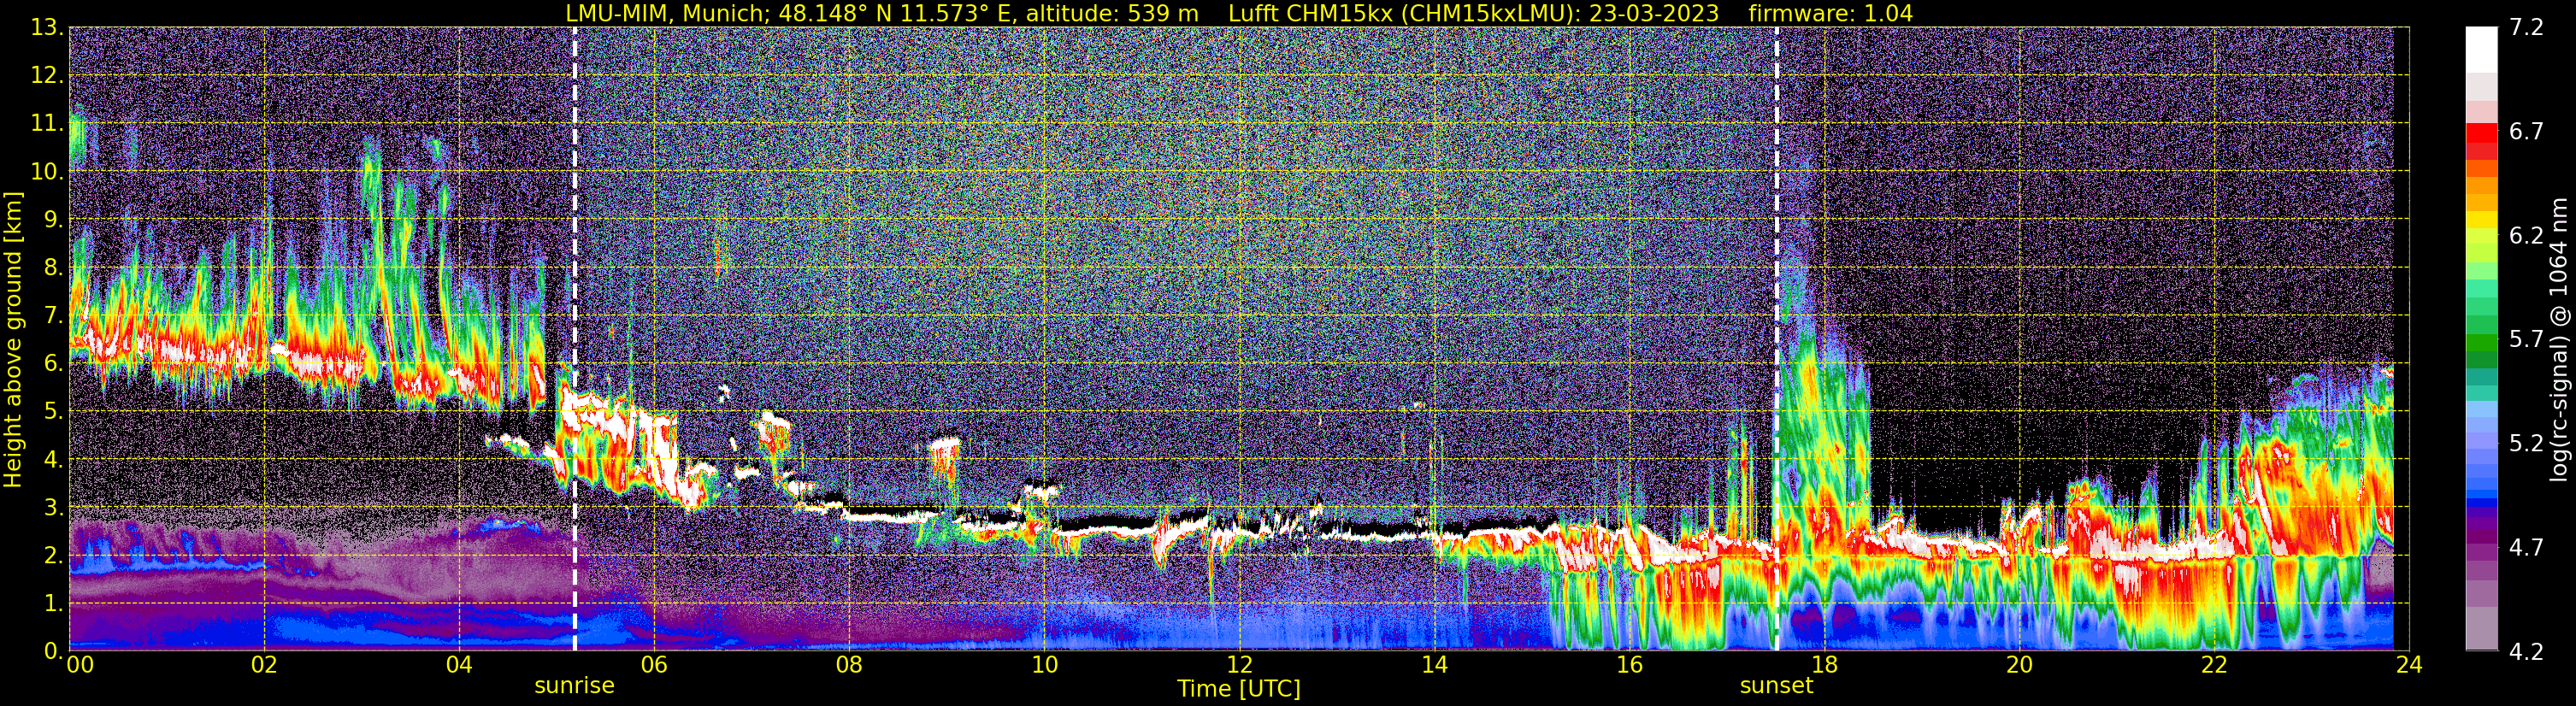The image size is (2576, 706).
Task: Click the white dashed sunset marker line
Action: click(x=1777, y=339)
